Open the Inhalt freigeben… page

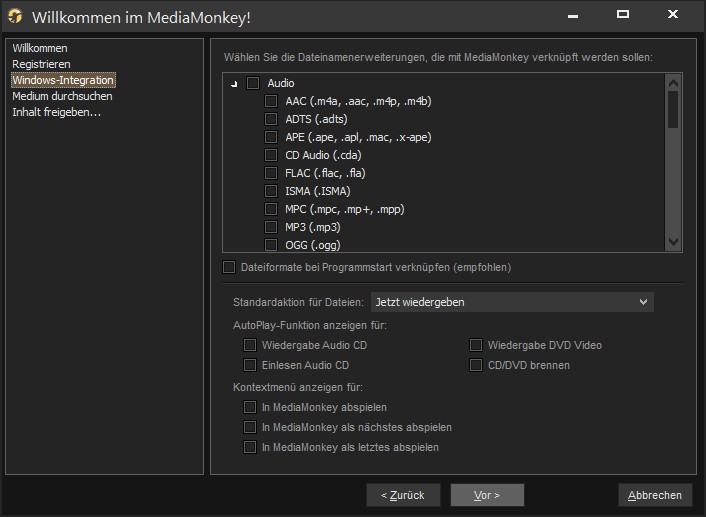pos(56,112)
